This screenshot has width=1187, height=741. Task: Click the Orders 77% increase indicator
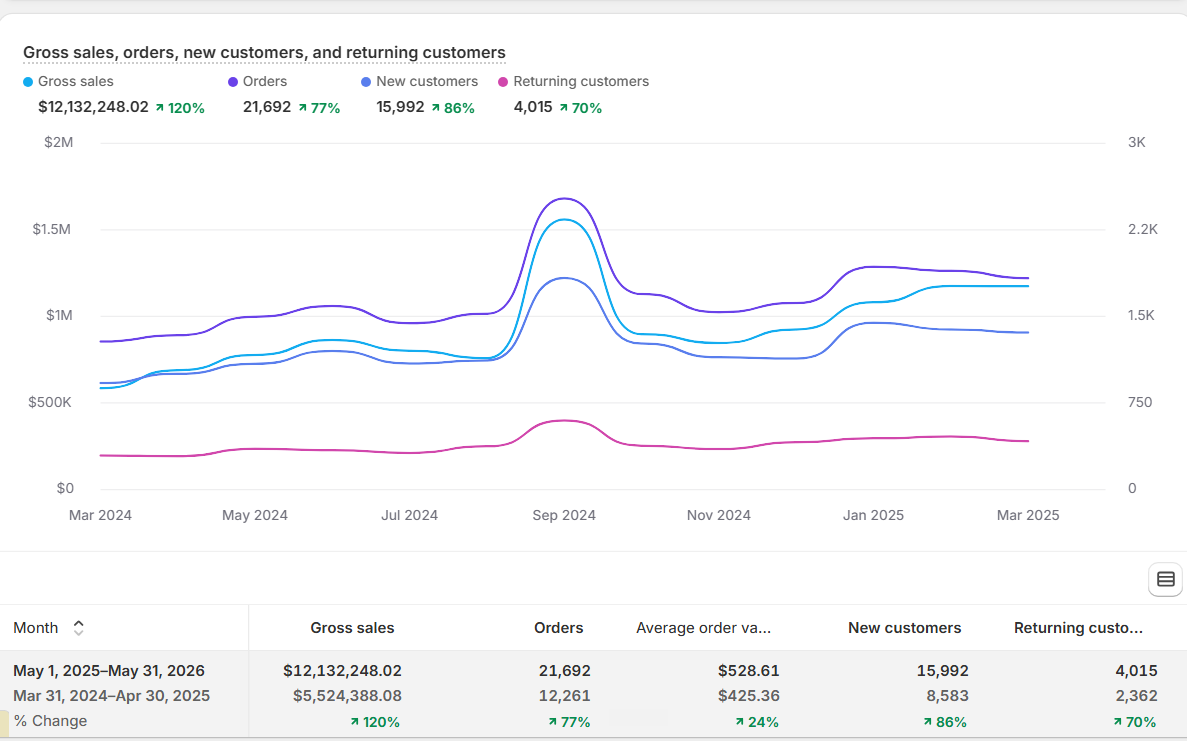point(319,108)
